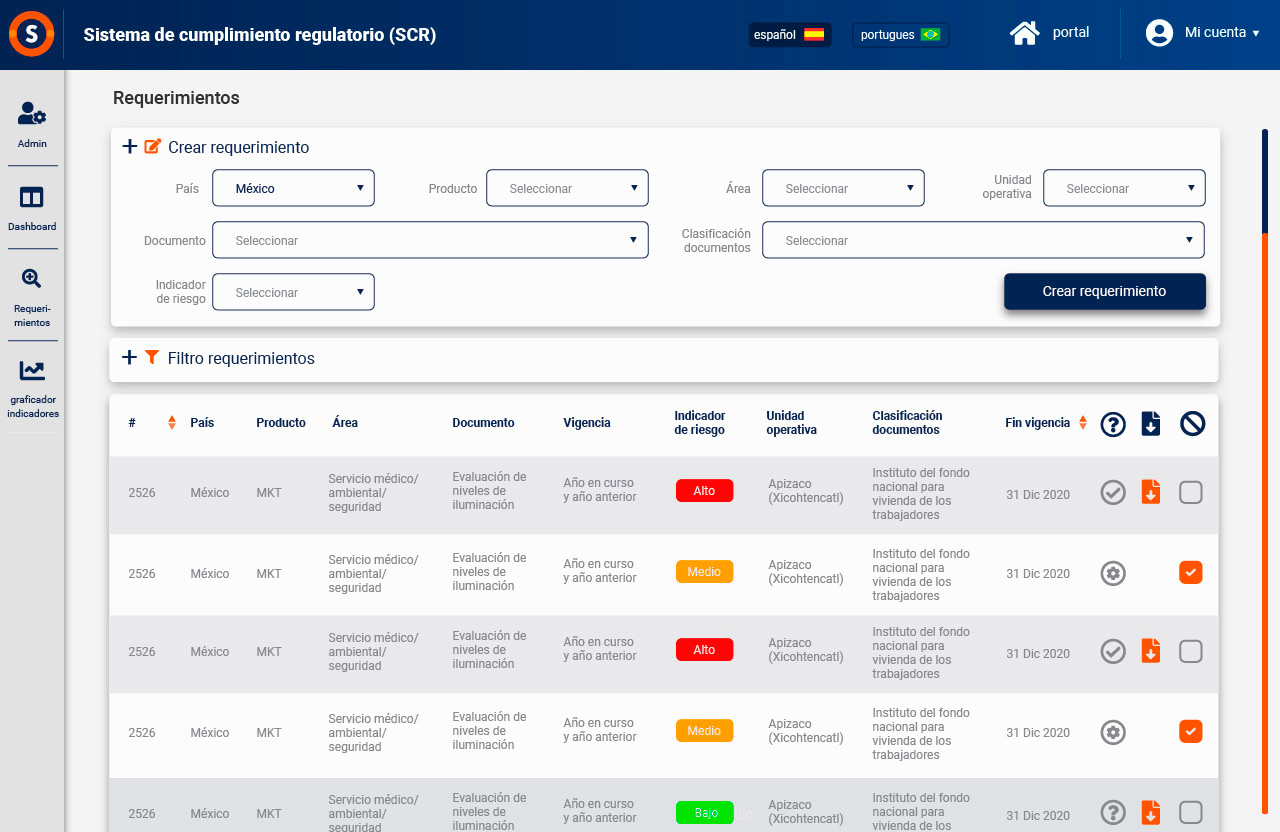Image resolution: width=1280 pixels, height=832 pixels.
Task: Download the document in third row
Action: 1151,651
